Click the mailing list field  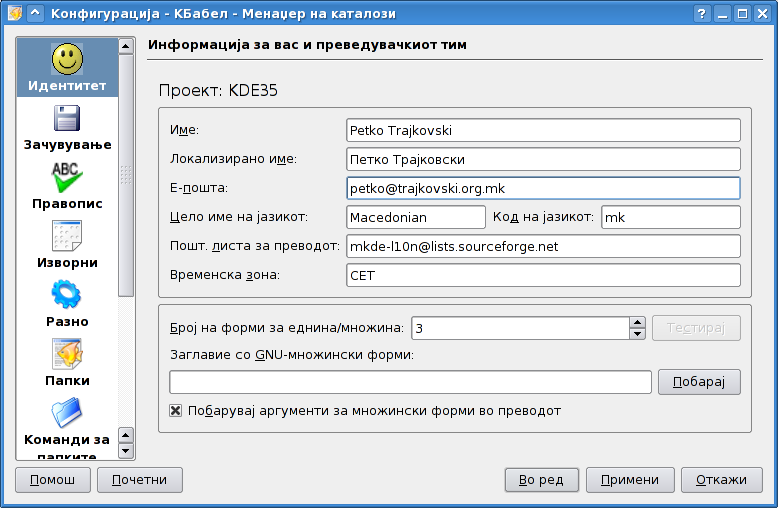click(543, 246)
